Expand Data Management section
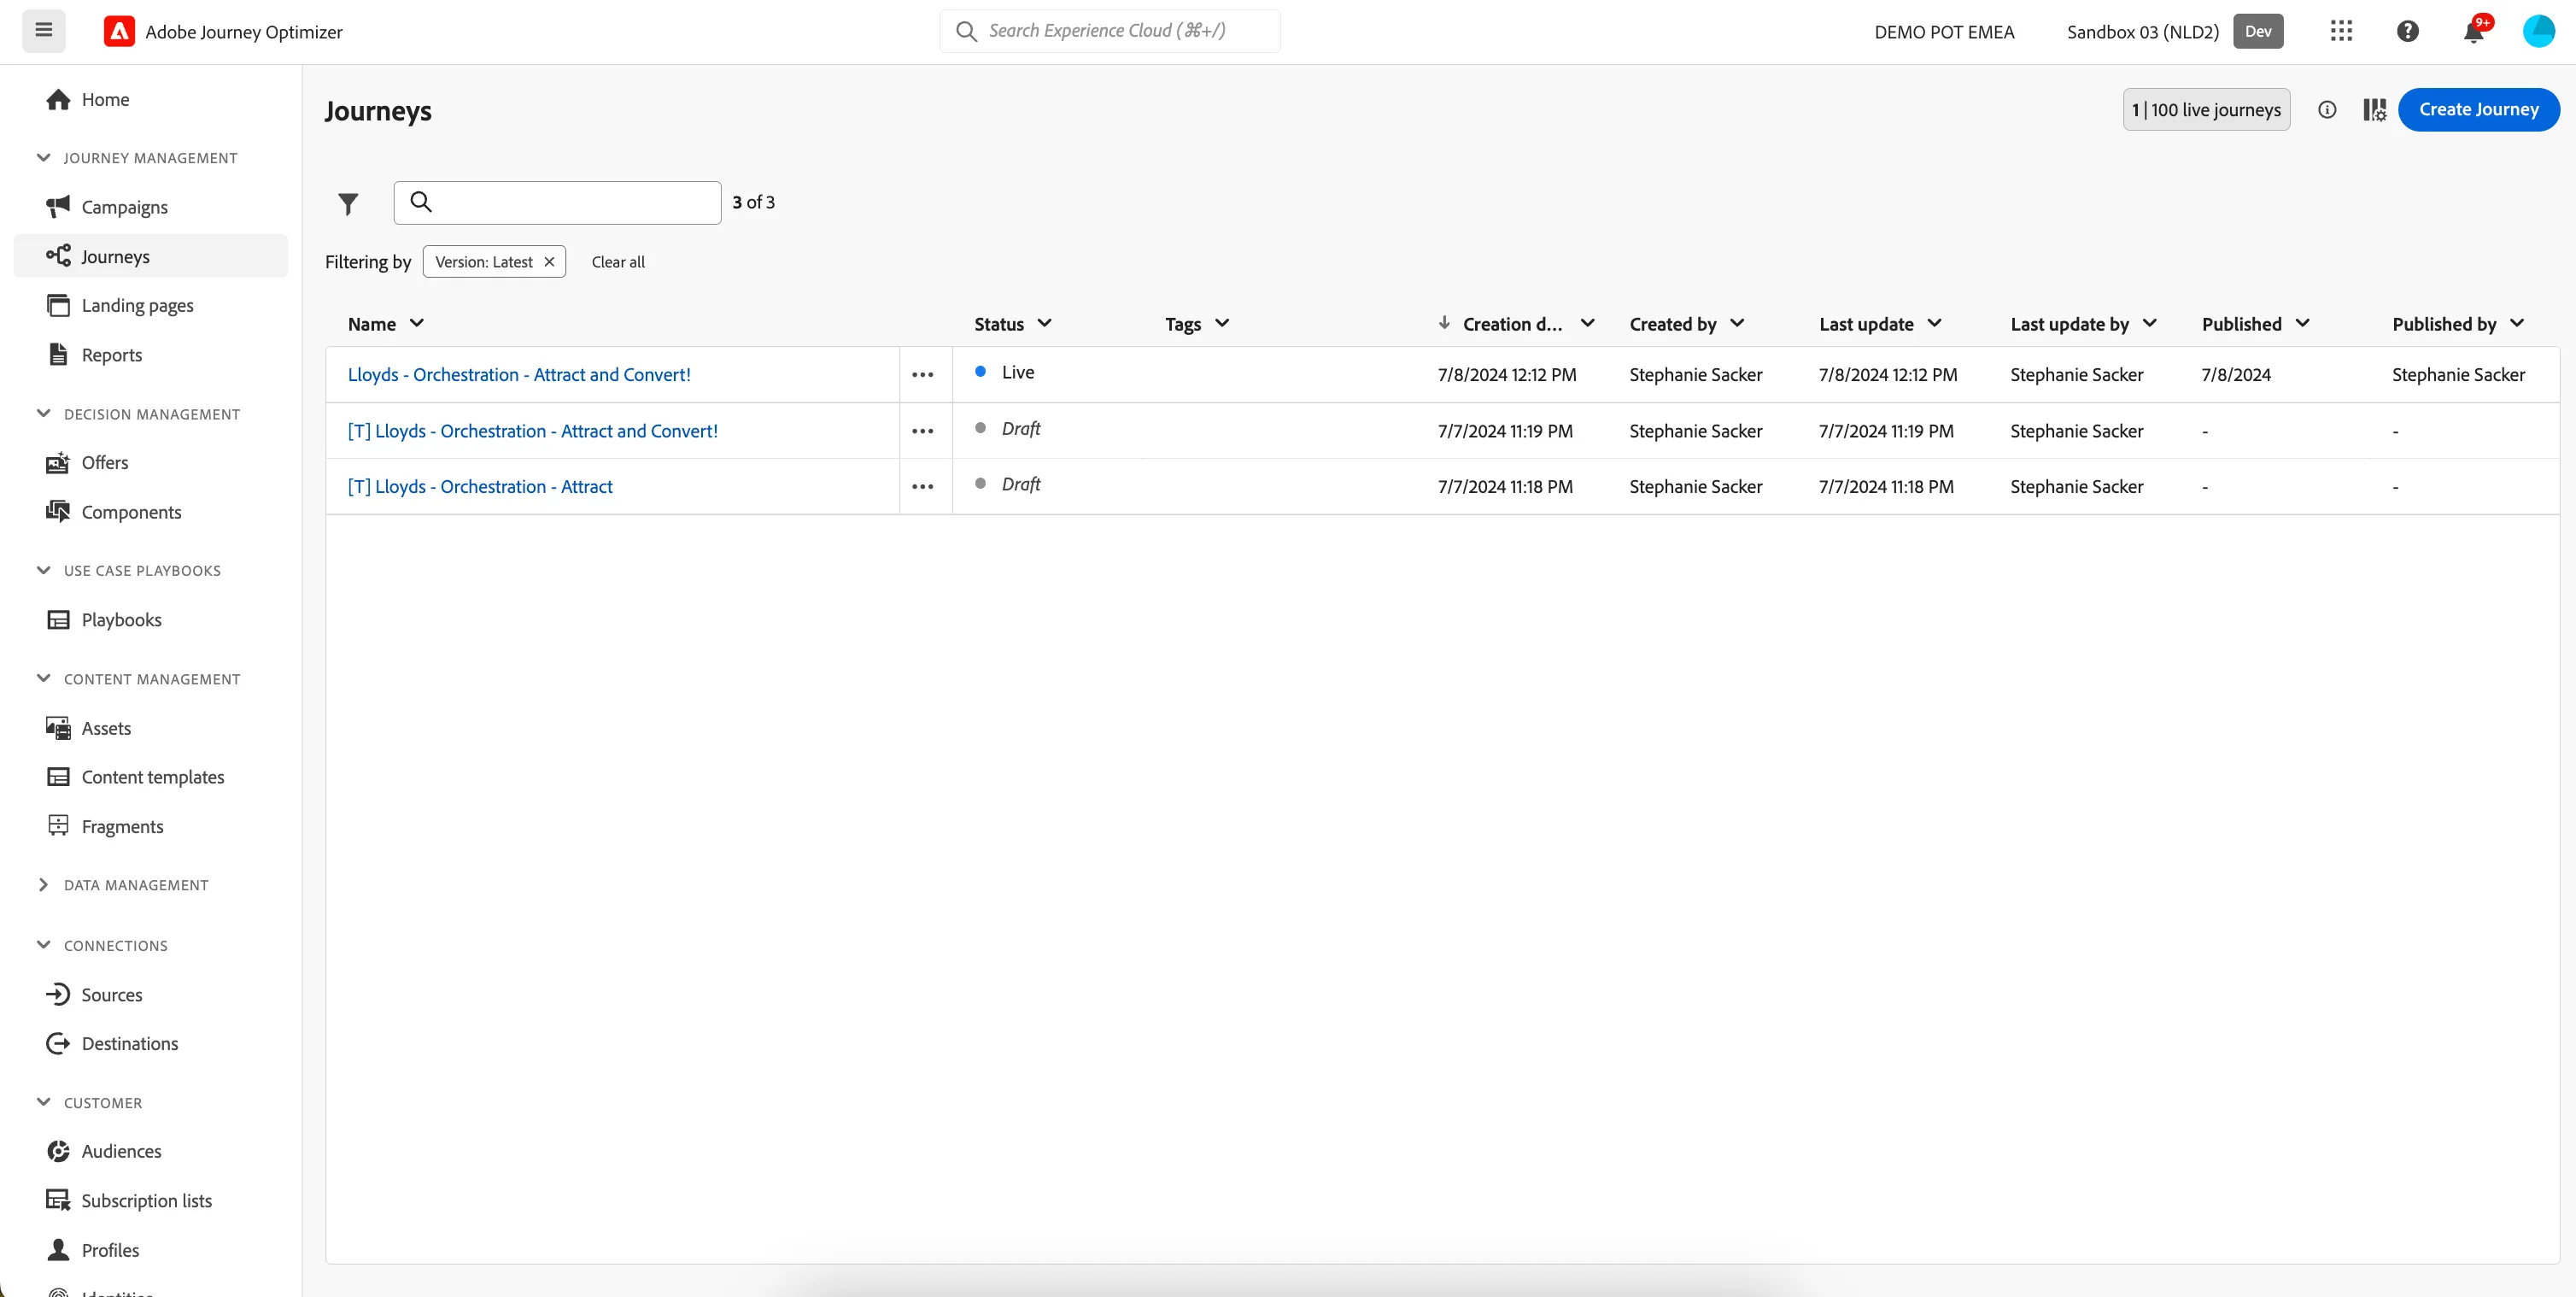Image resolution: width=2576 pixels, height=1297 pixels. click(x=43, y=885)
